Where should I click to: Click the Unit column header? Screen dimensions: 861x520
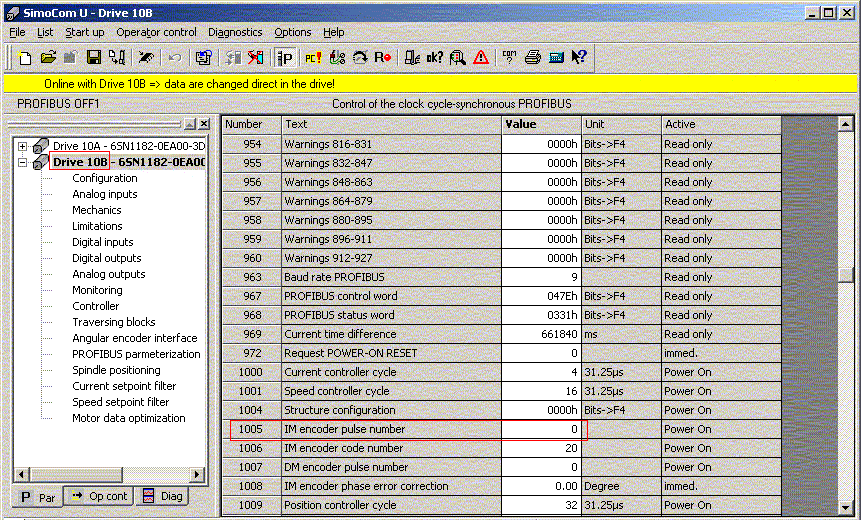click(622, 125)
